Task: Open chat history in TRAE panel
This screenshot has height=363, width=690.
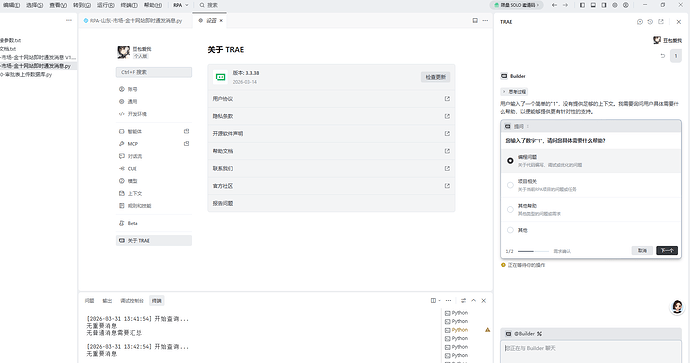Action: pyautogui.click(x=650, y=22)
